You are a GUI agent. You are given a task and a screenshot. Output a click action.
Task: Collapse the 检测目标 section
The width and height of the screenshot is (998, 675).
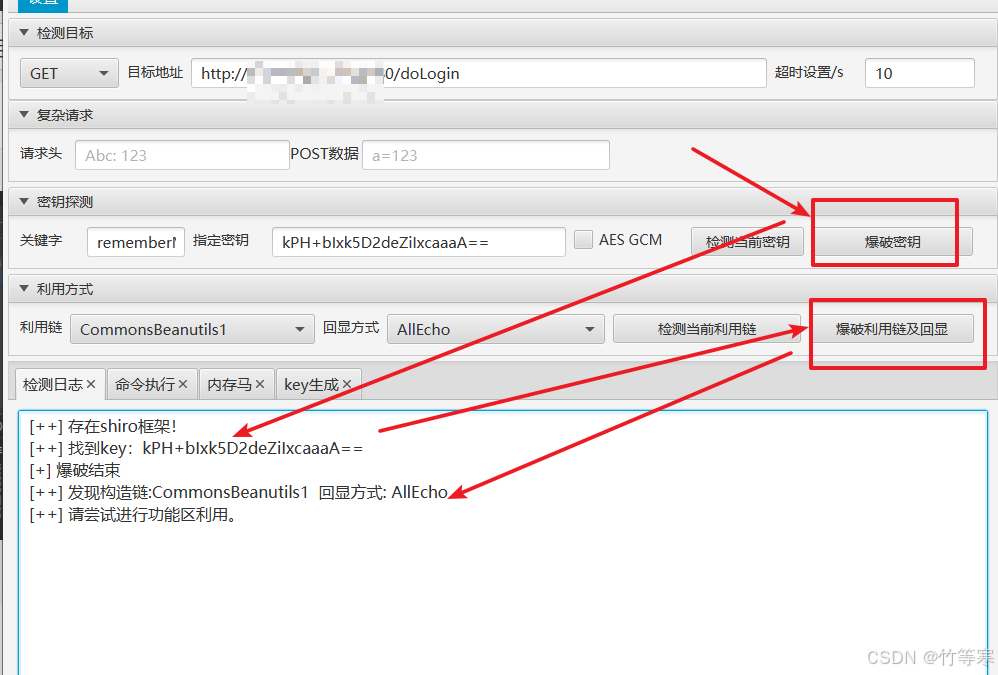(x=22, y=32)
